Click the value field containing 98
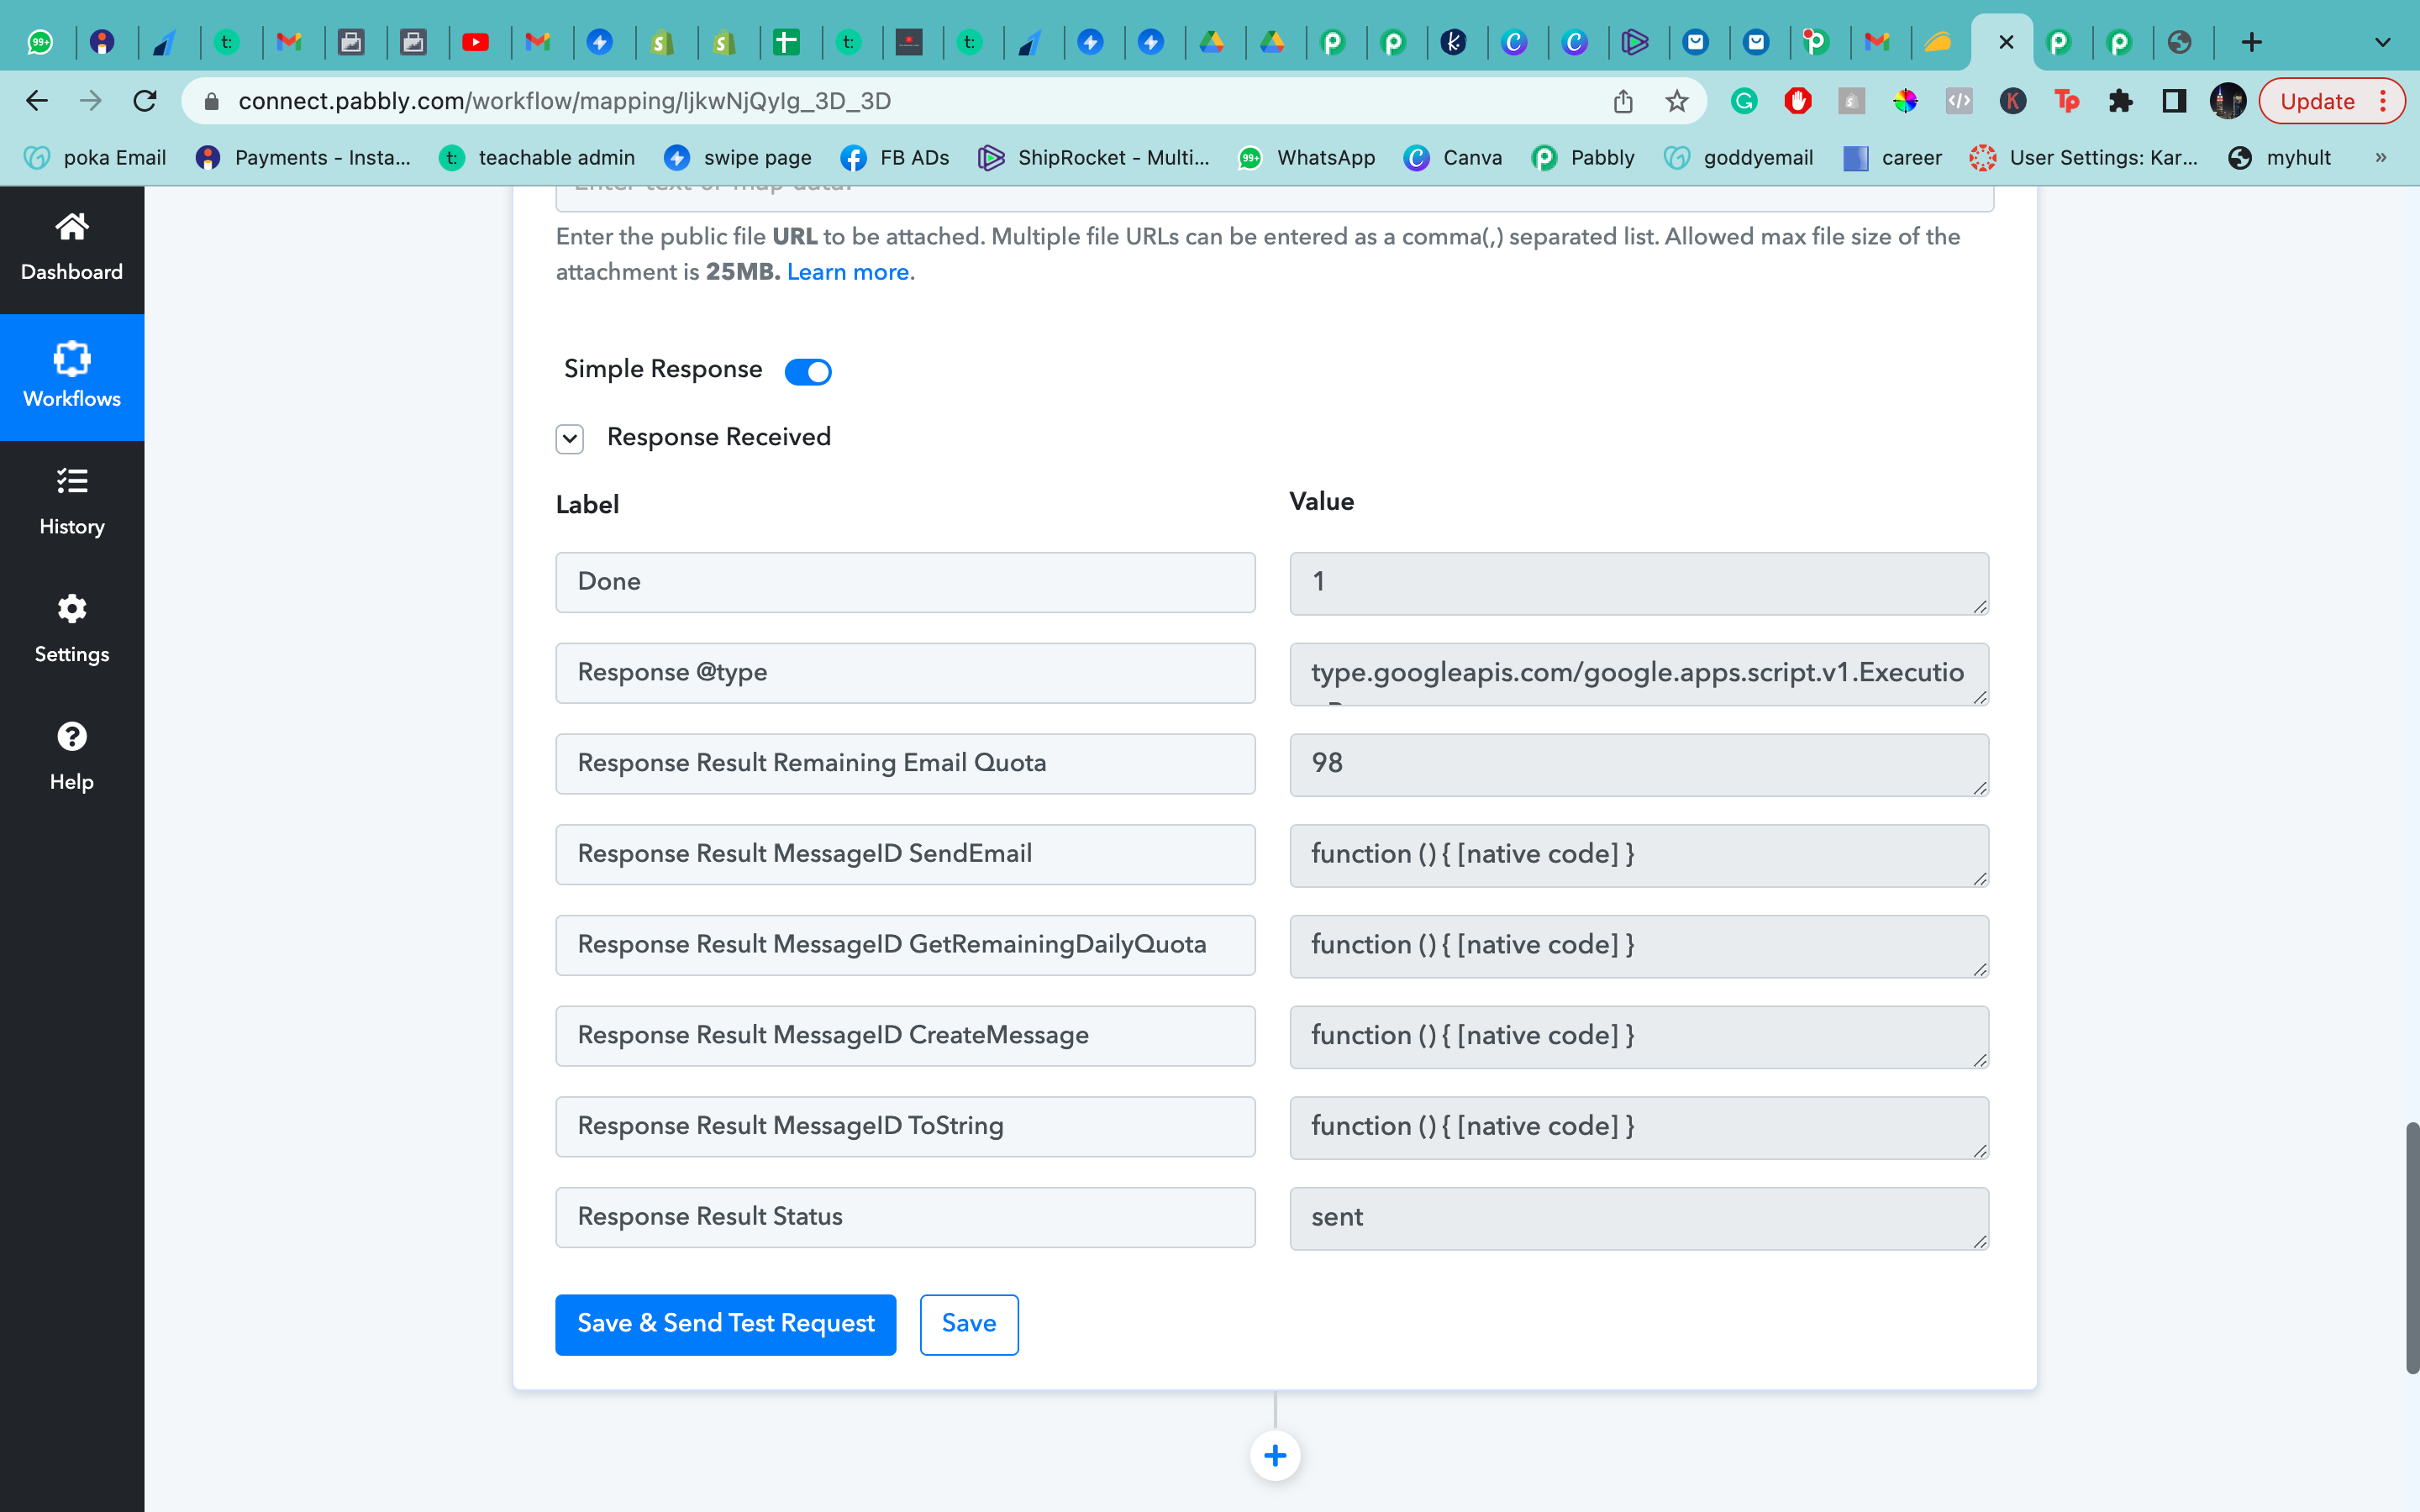The height and width of the screenshot is (1512, 2420). pos(1639,765)
